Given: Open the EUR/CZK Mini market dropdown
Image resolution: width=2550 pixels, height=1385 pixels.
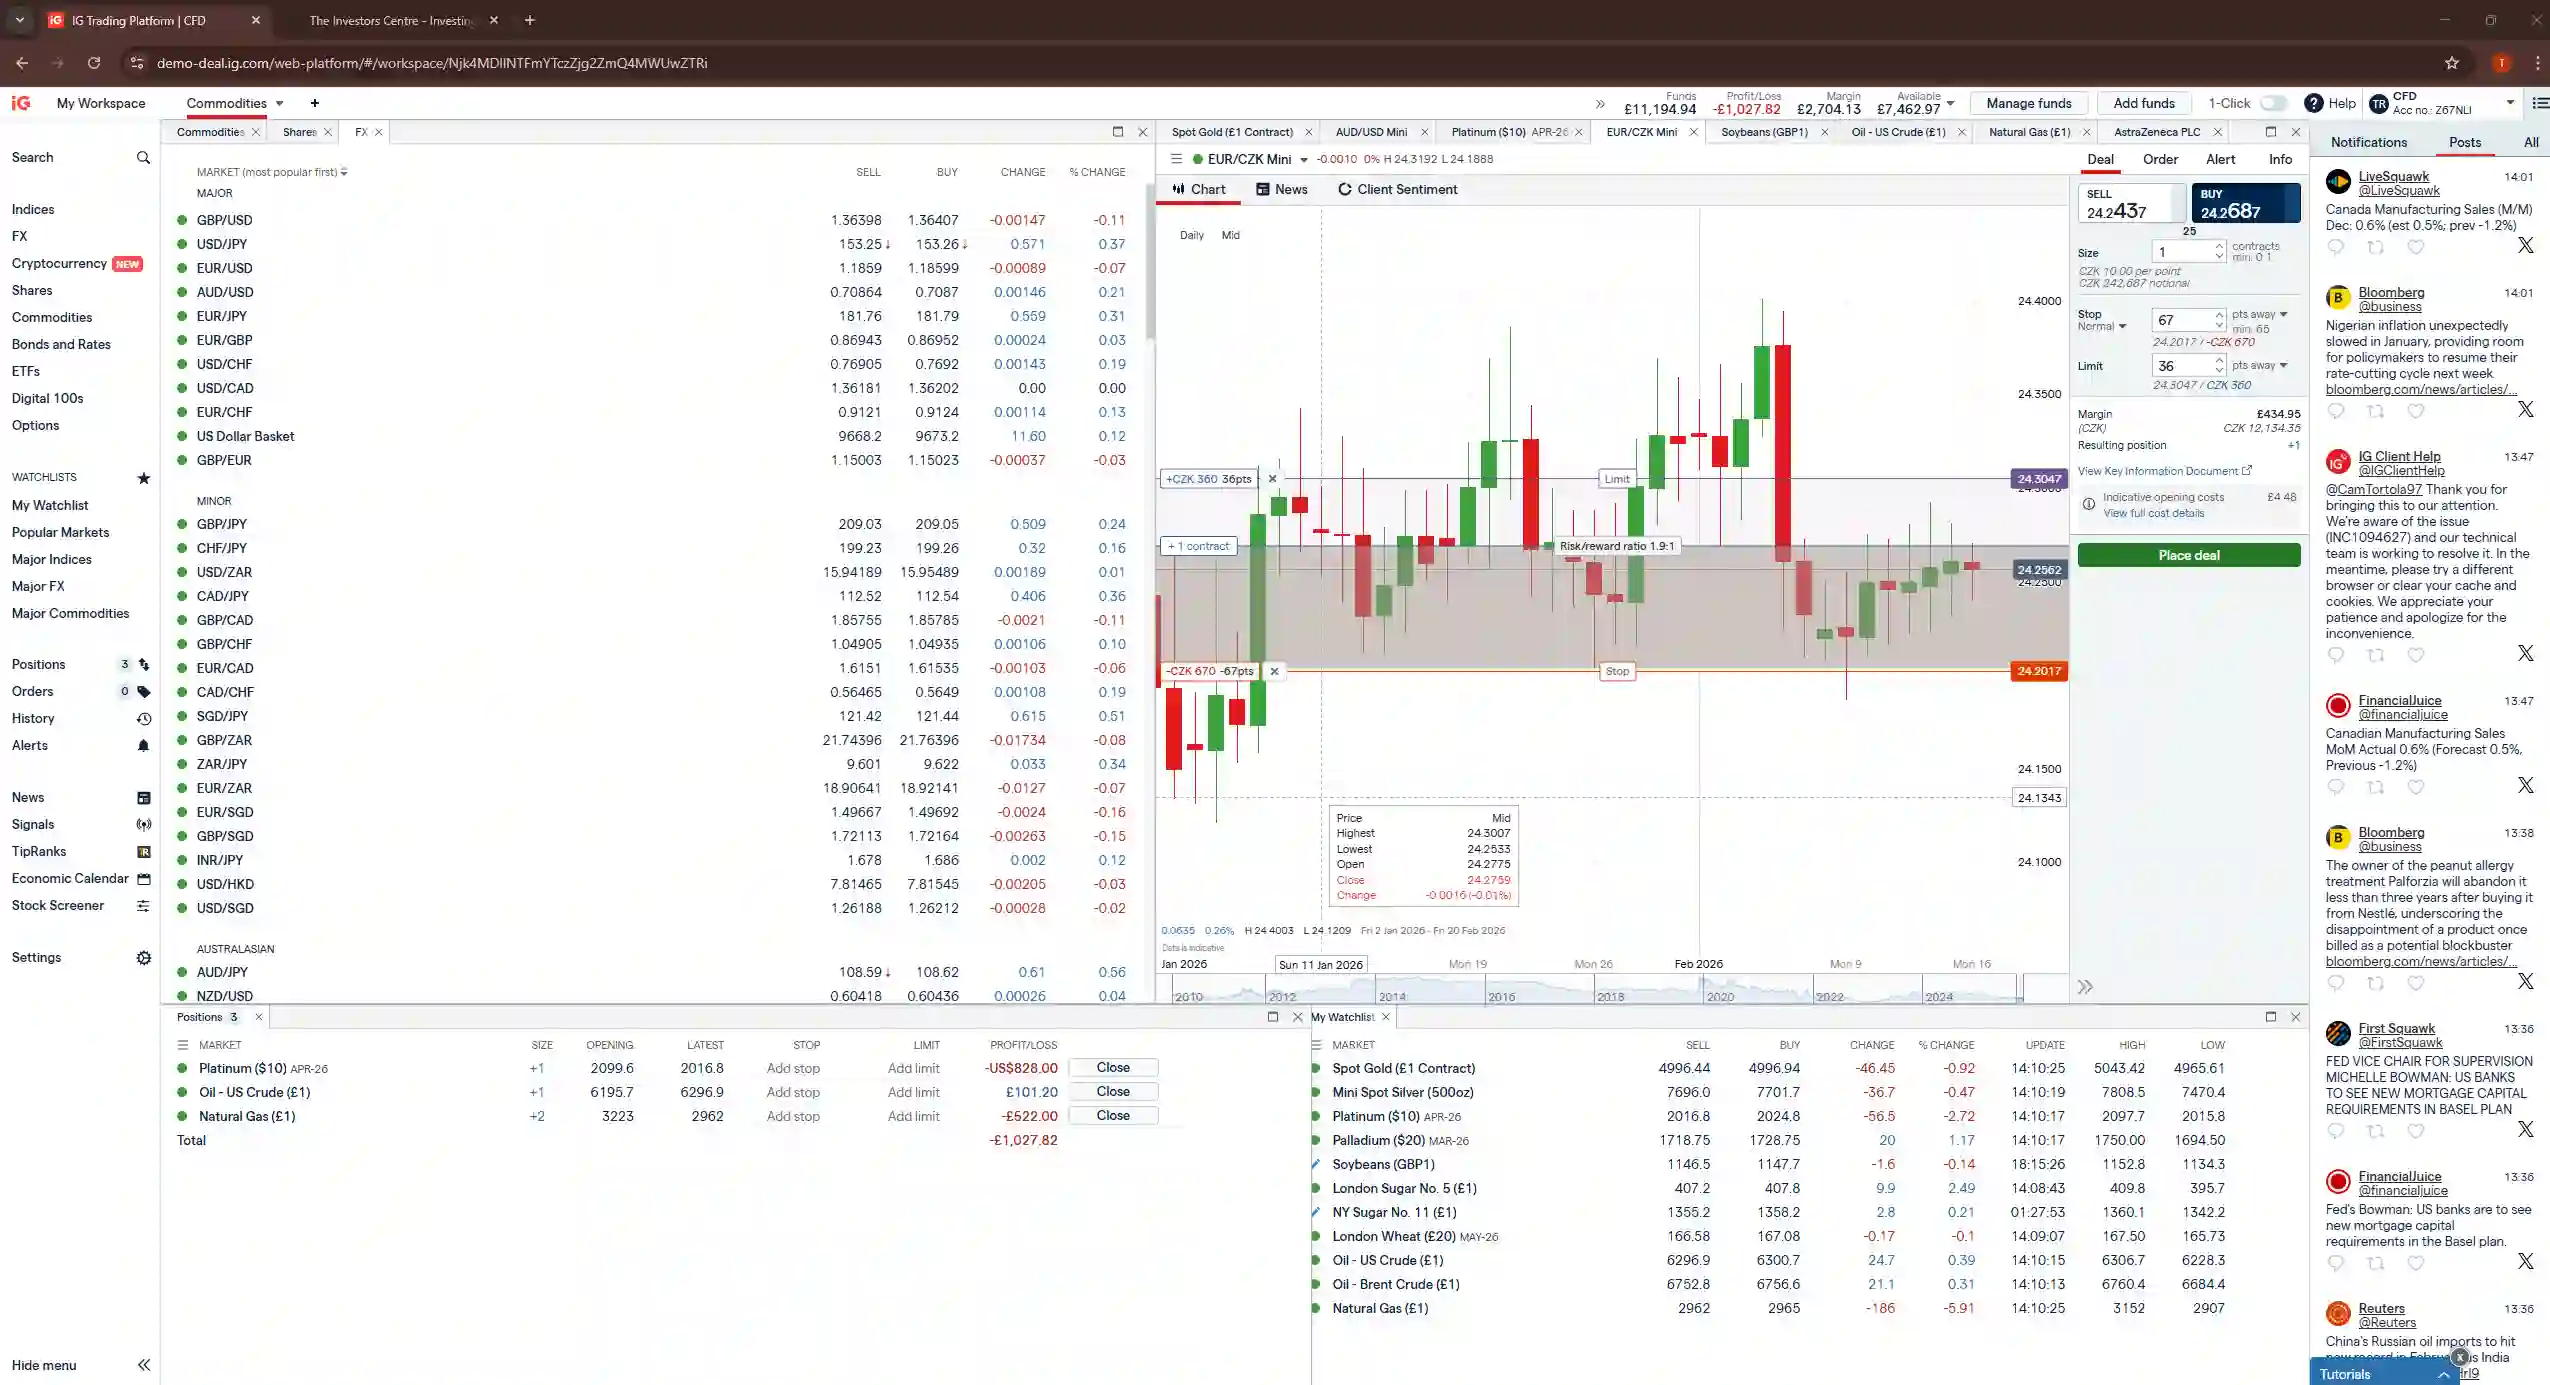Looking at the screenshot, I should tap(1303, 159).
